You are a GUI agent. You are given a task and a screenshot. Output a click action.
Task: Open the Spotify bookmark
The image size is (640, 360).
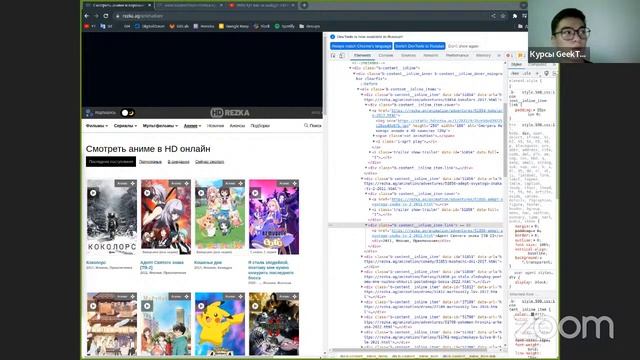(284, 26)
